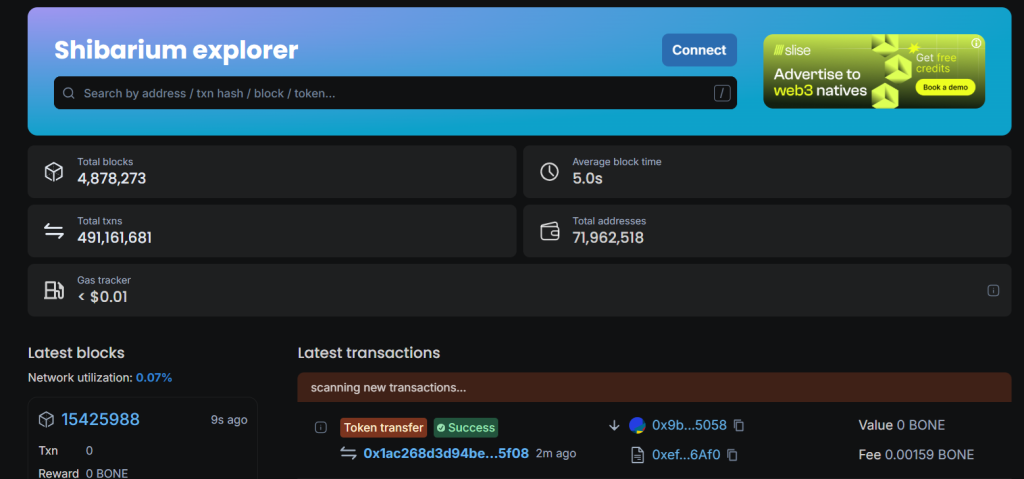Click the Shibarium explorer title
The height and width of the screenshot is (479, 1024).
(176, 50)
